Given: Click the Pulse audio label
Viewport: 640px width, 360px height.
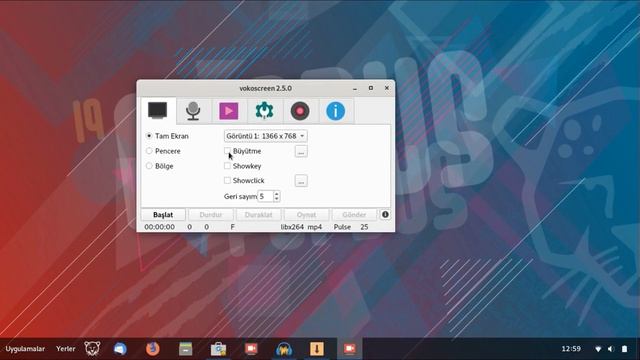Looking at the screenshot, I should [x=342, y=227].
